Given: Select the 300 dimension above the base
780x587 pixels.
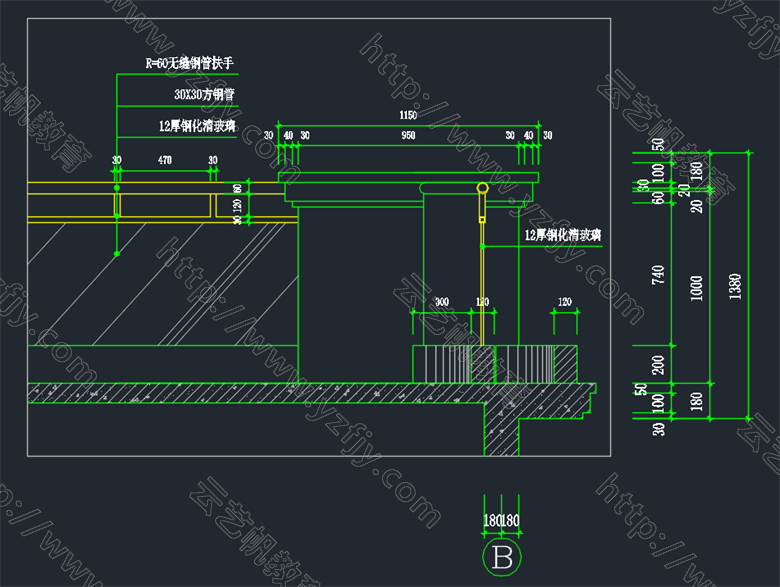Looking at the screenshot, I should [x=442, y=302].
